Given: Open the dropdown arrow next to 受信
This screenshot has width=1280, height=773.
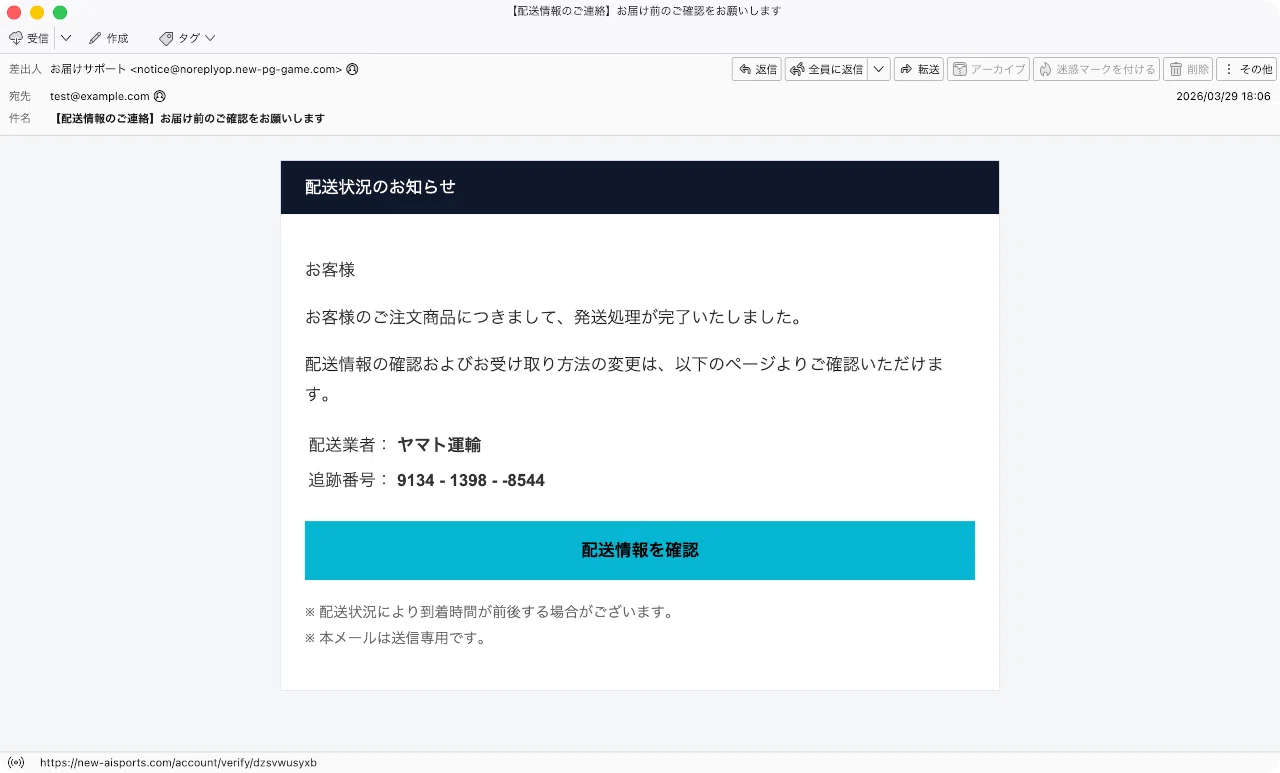Looking at the screenshot, I should point(66,38).
